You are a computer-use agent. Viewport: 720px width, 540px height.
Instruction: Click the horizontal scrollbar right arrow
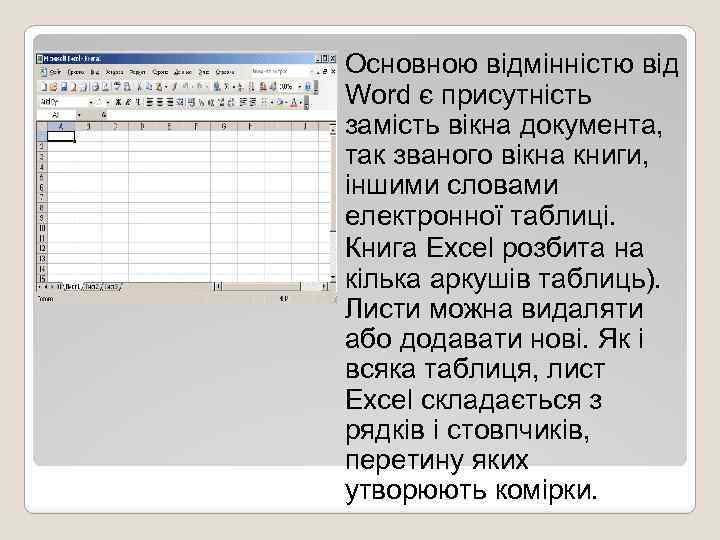pos(324,287)
